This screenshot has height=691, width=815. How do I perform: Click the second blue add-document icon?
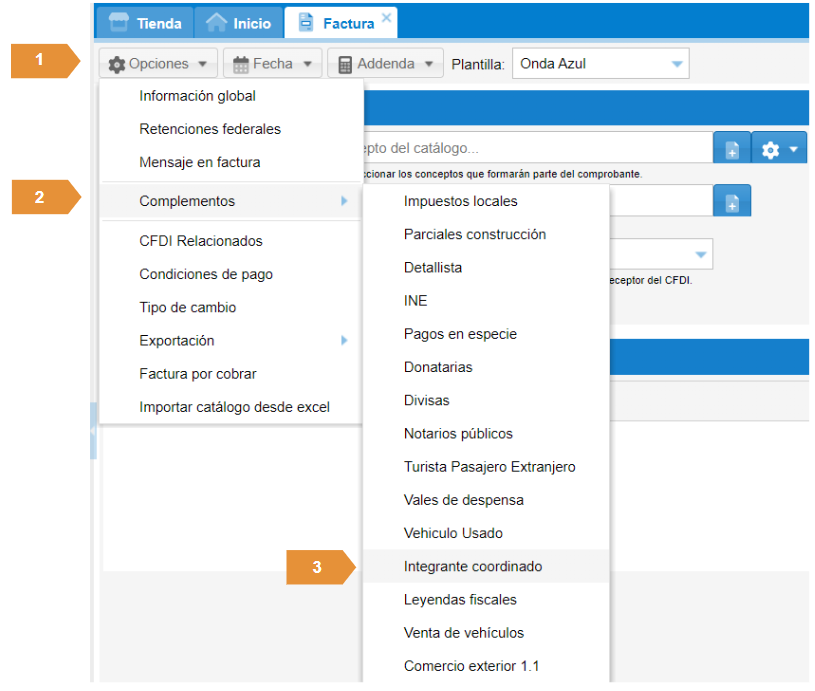click(x=732, y=201)
